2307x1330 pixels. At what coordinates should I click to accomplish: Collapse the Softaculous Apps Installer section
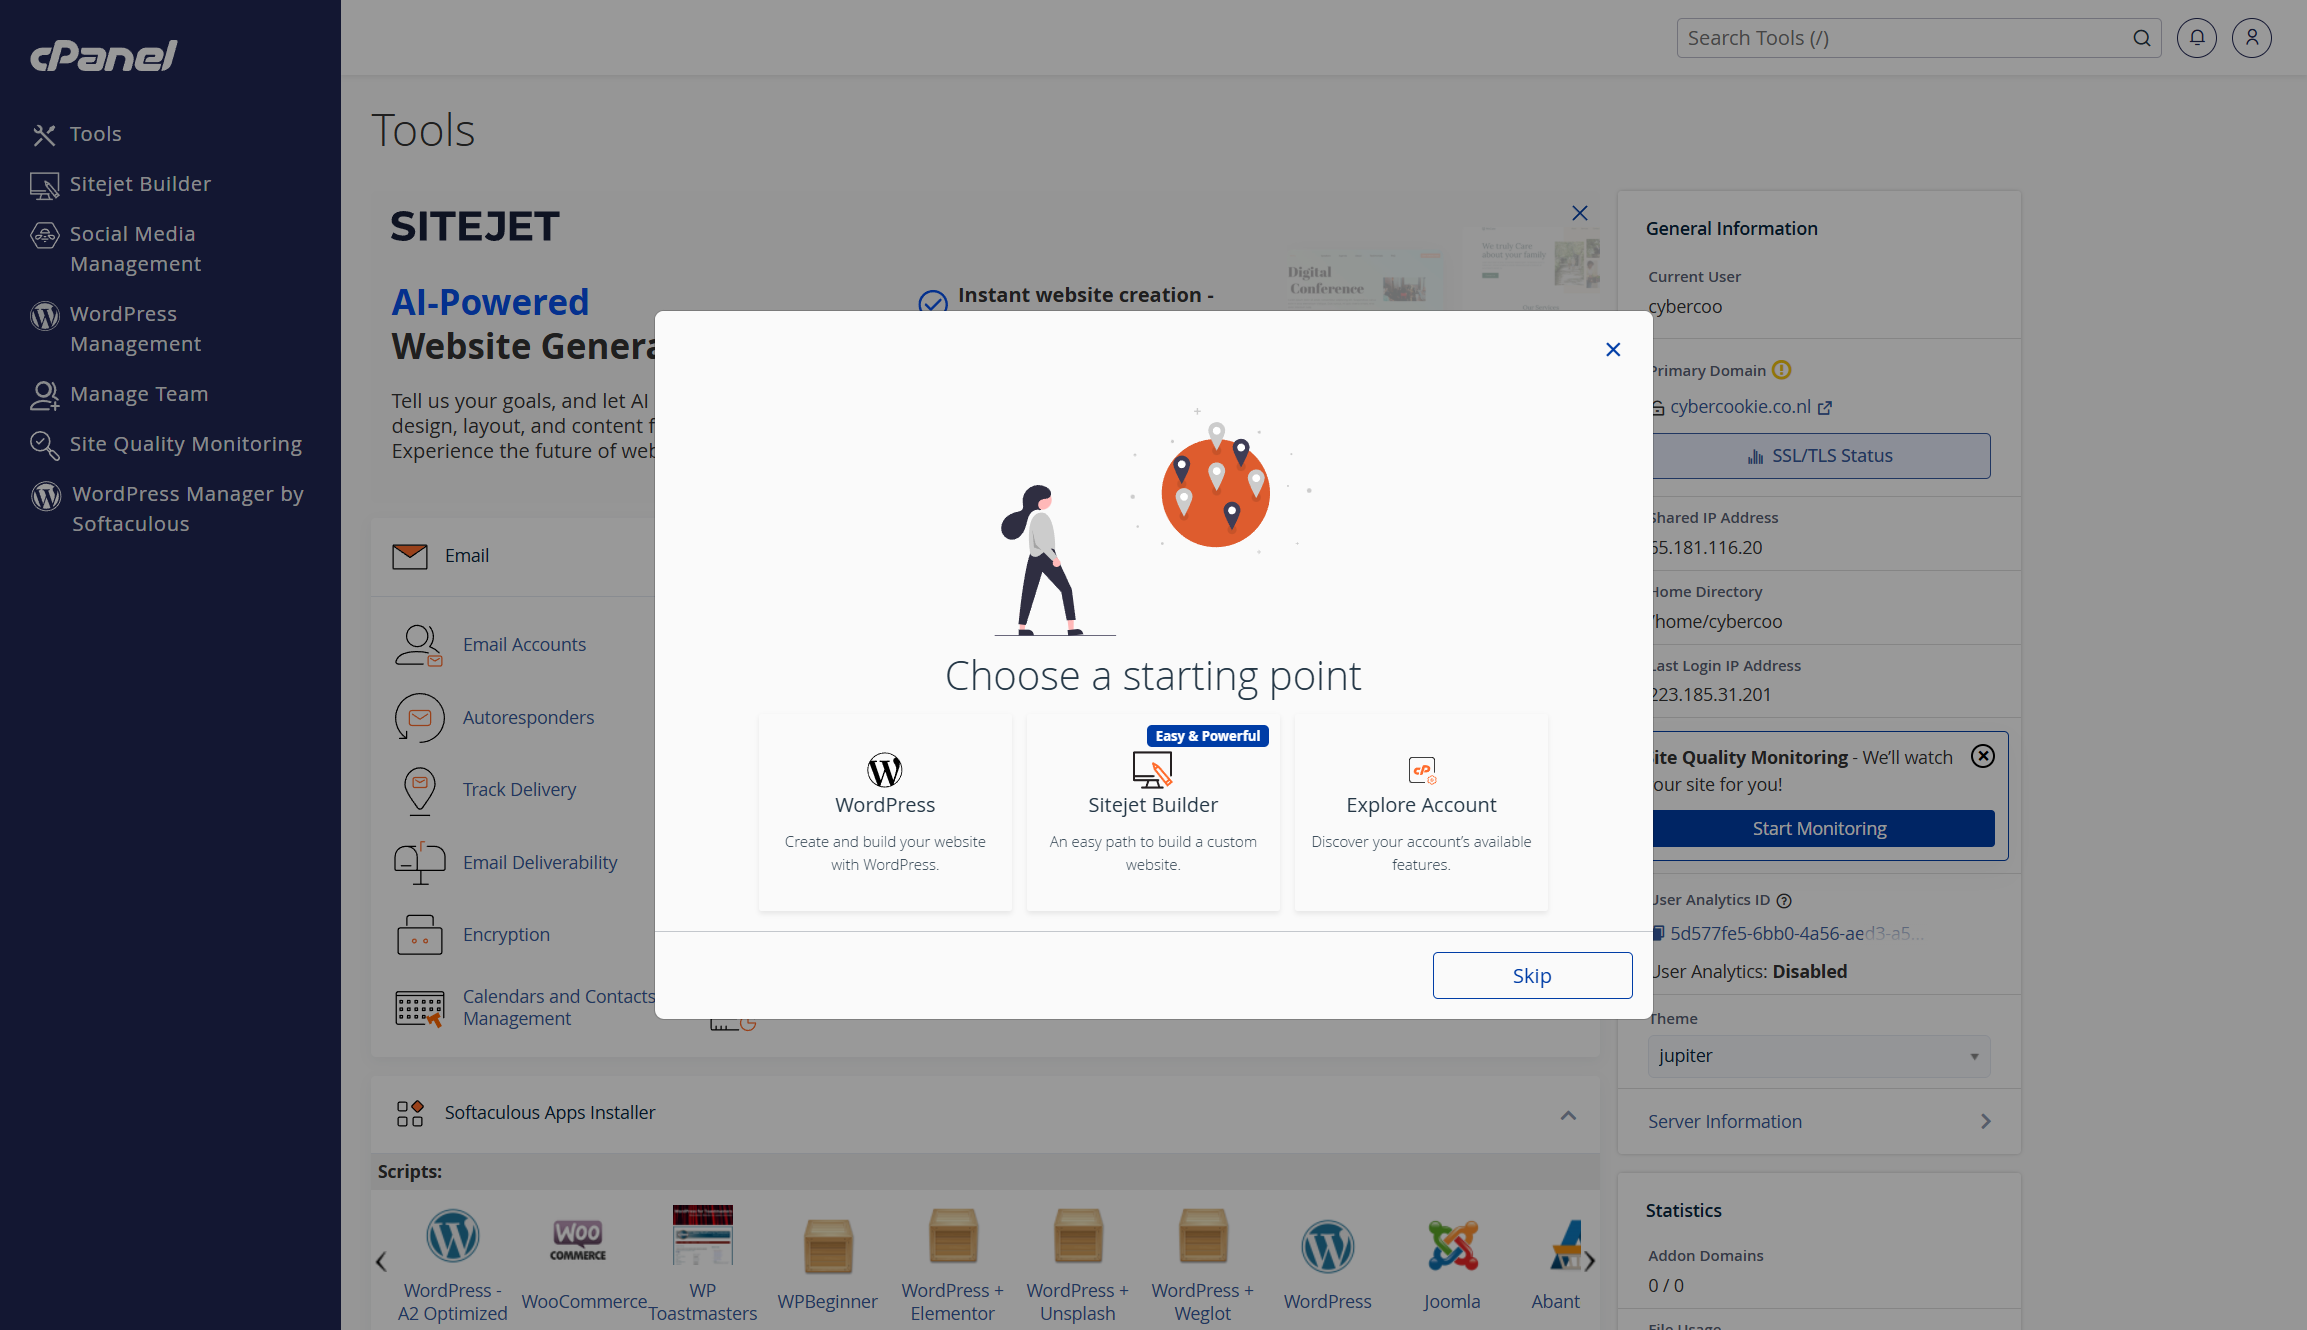pyautogui.click(x=1567, y=1114)
